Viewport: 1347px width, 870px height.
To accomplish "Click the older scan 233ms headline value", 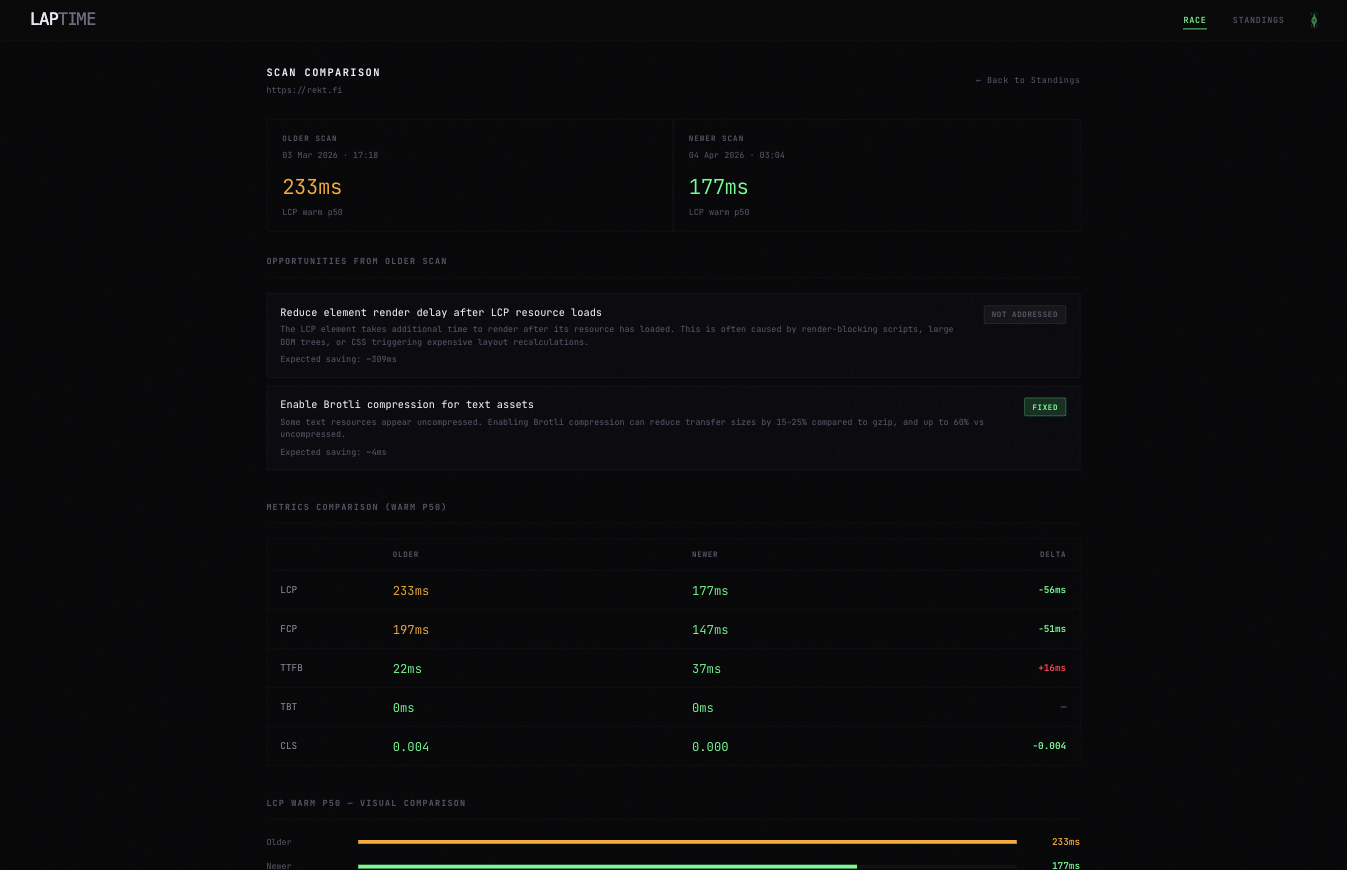I will coord(312,187).
